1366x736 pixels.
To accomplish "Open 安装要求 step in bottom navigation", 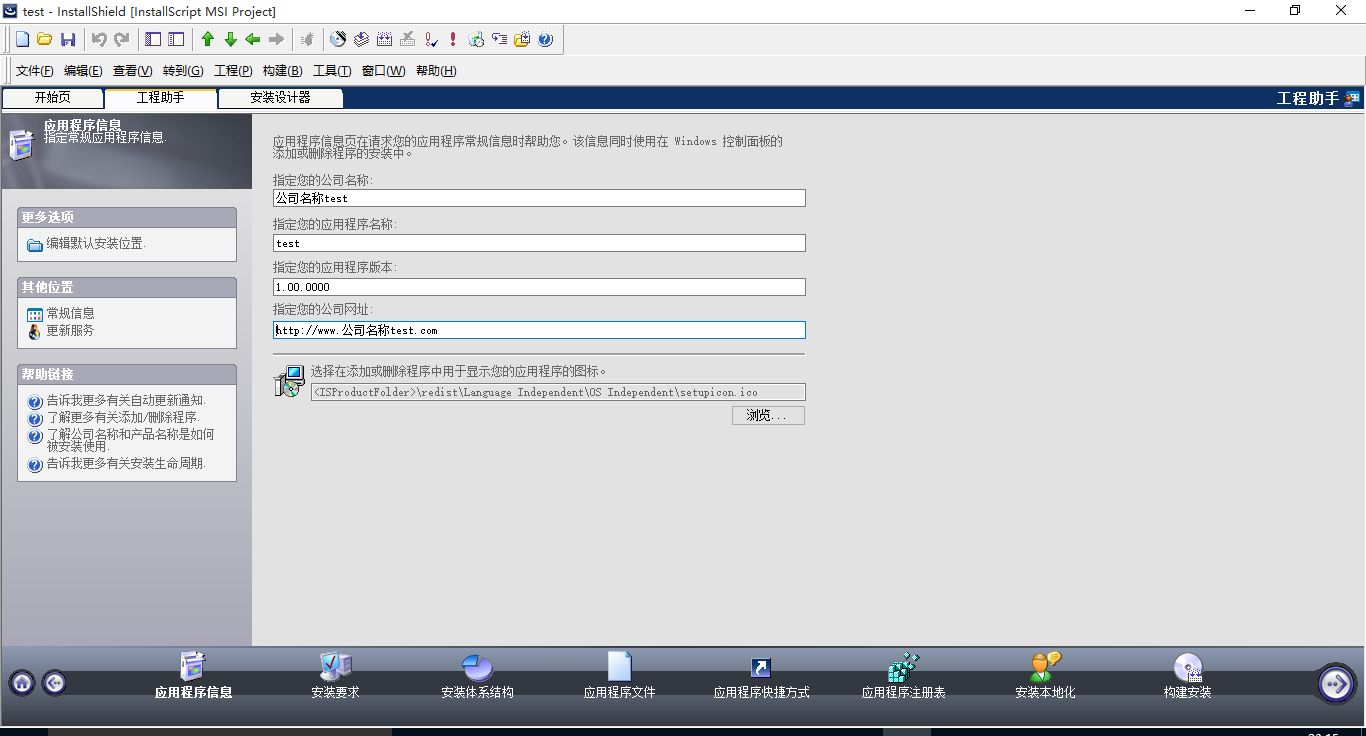I will pos(335,676).
